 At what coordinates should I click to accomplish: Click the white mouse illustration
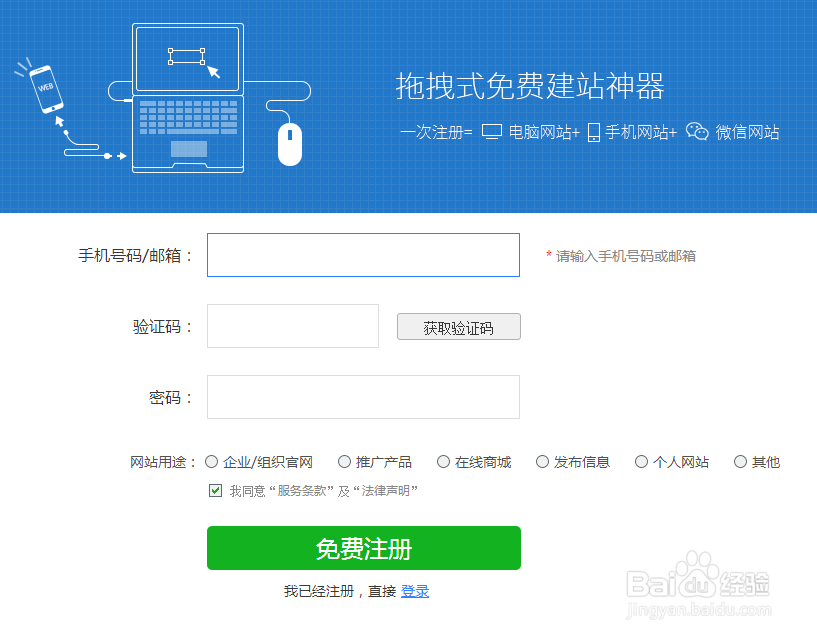click(290, 144)
